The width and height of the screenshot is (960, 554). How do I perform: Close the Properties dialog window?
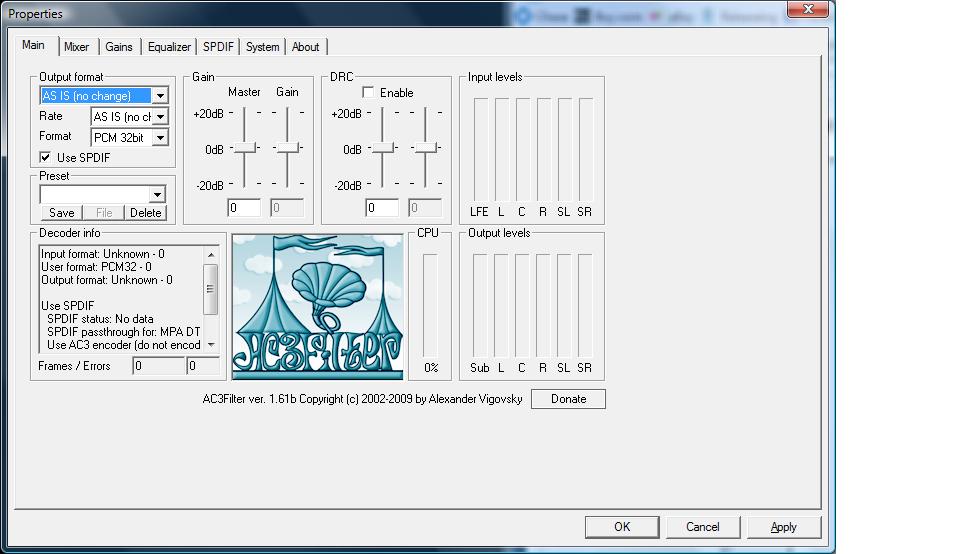807,9
